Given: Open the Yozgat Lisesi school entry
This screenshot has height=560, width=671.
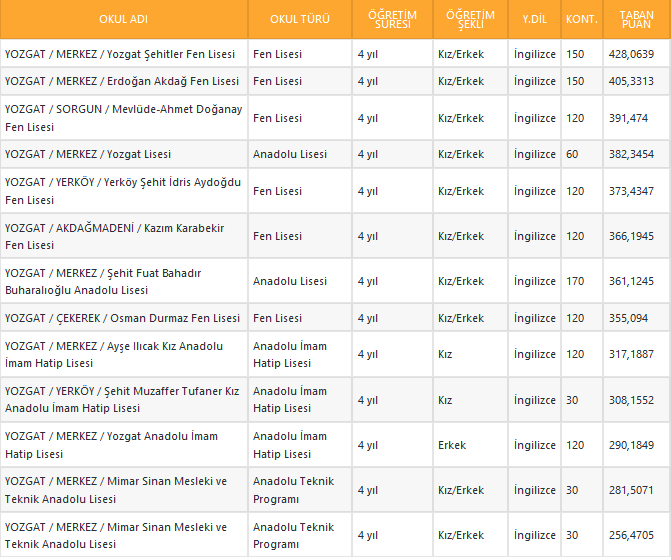Looking at the screenshot, I should (88, 154).
